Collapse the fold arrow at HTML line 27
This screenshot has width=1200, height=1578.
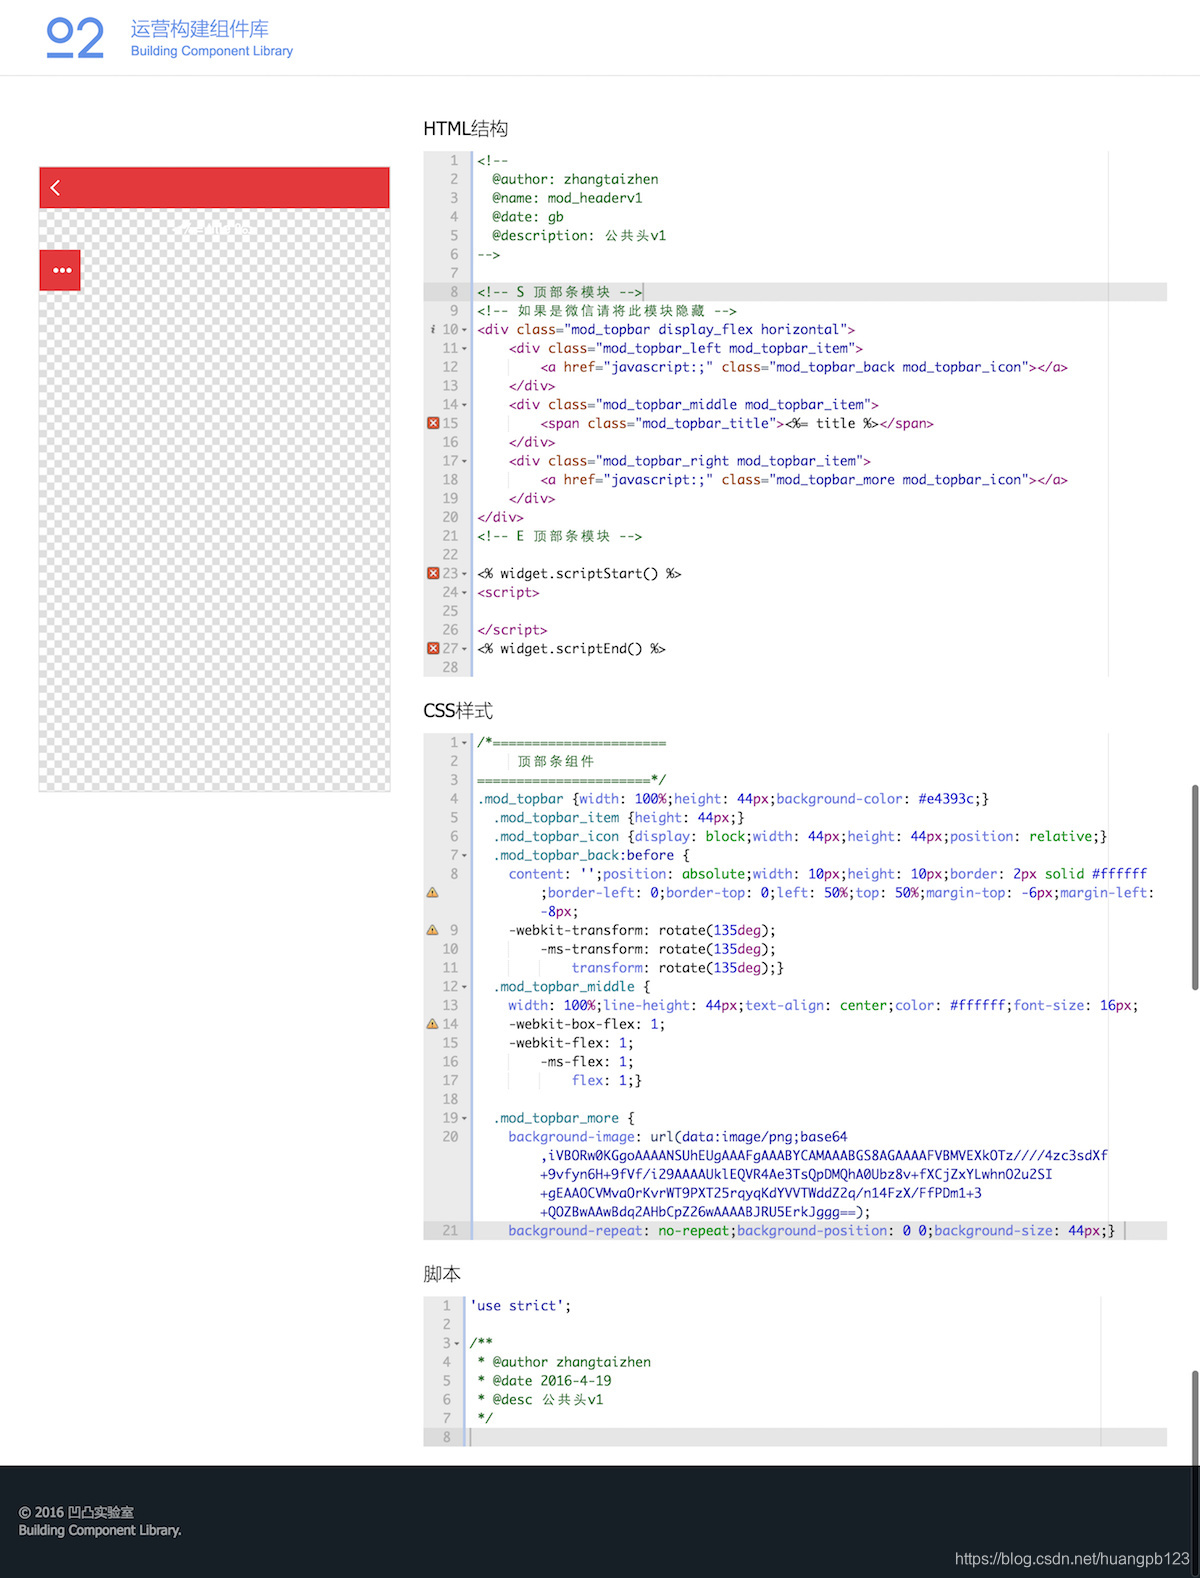pos(464,649)
